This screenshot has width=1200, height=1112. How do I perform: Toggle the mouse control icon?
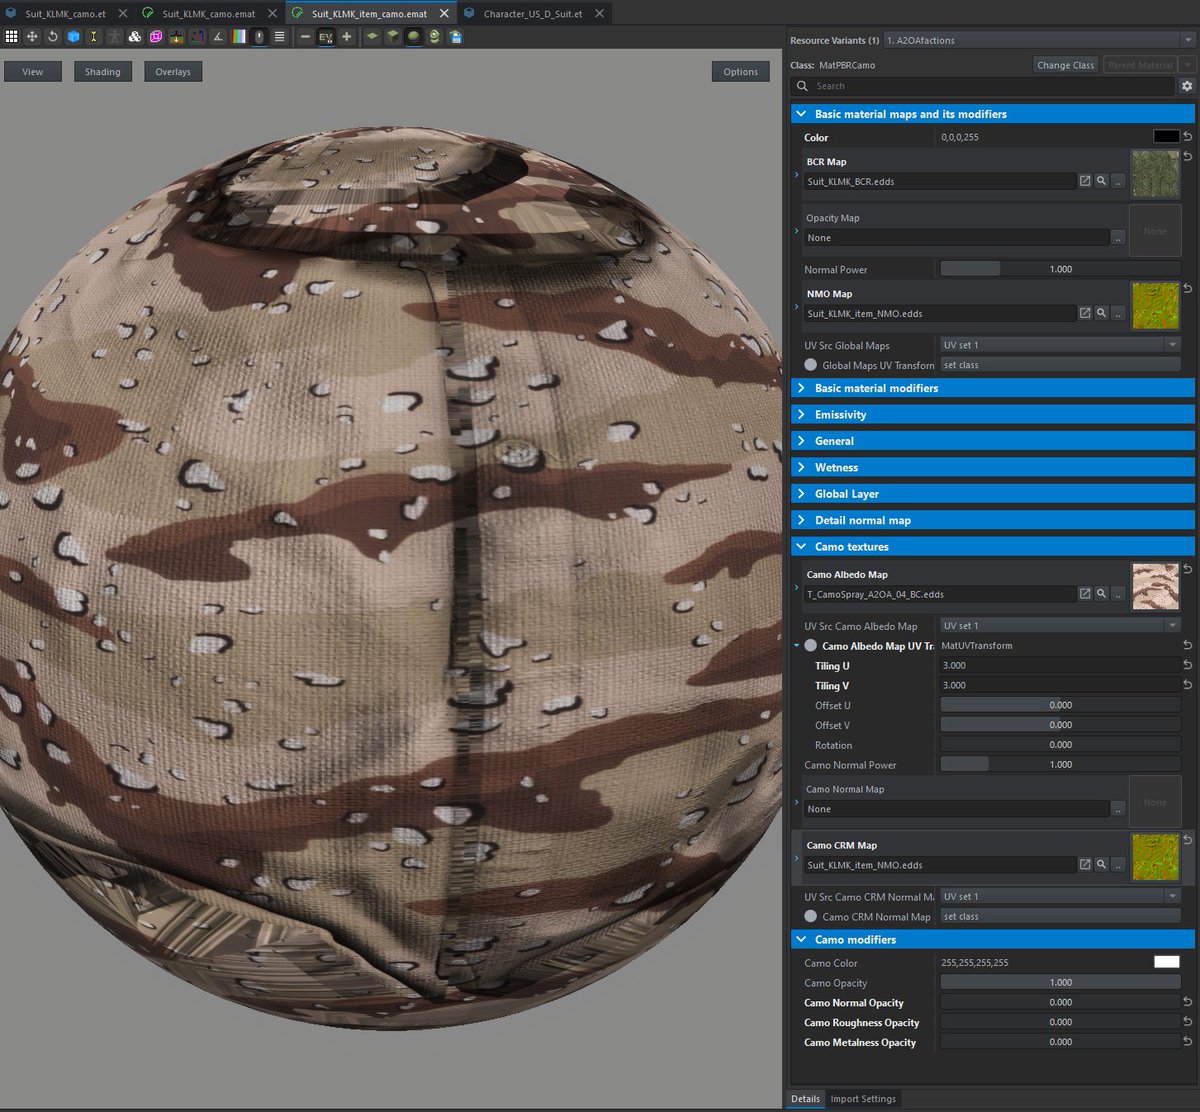pyautogui.click(x=259, y=36)
